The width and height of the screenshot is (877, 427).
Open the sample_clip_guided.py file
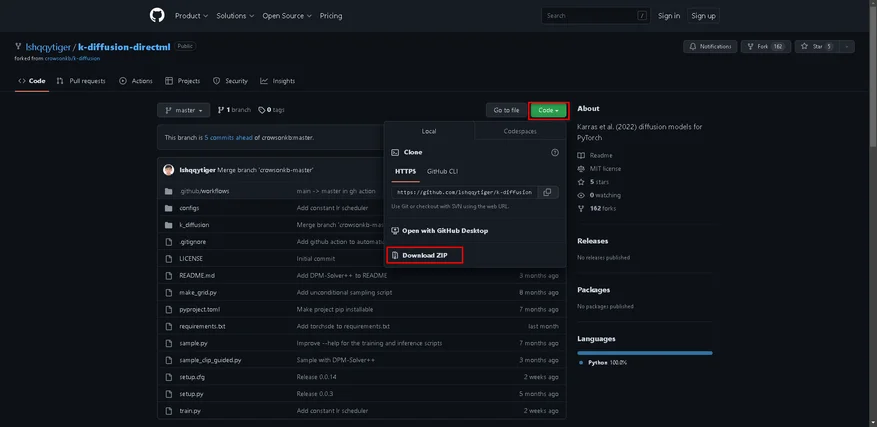coord(210,360)
